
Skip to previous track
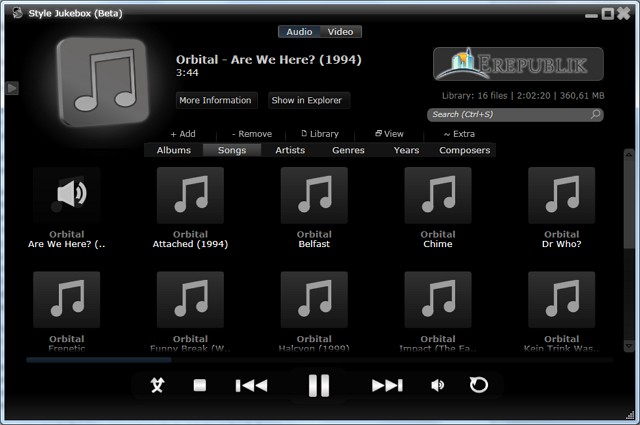tap(251, 385)
